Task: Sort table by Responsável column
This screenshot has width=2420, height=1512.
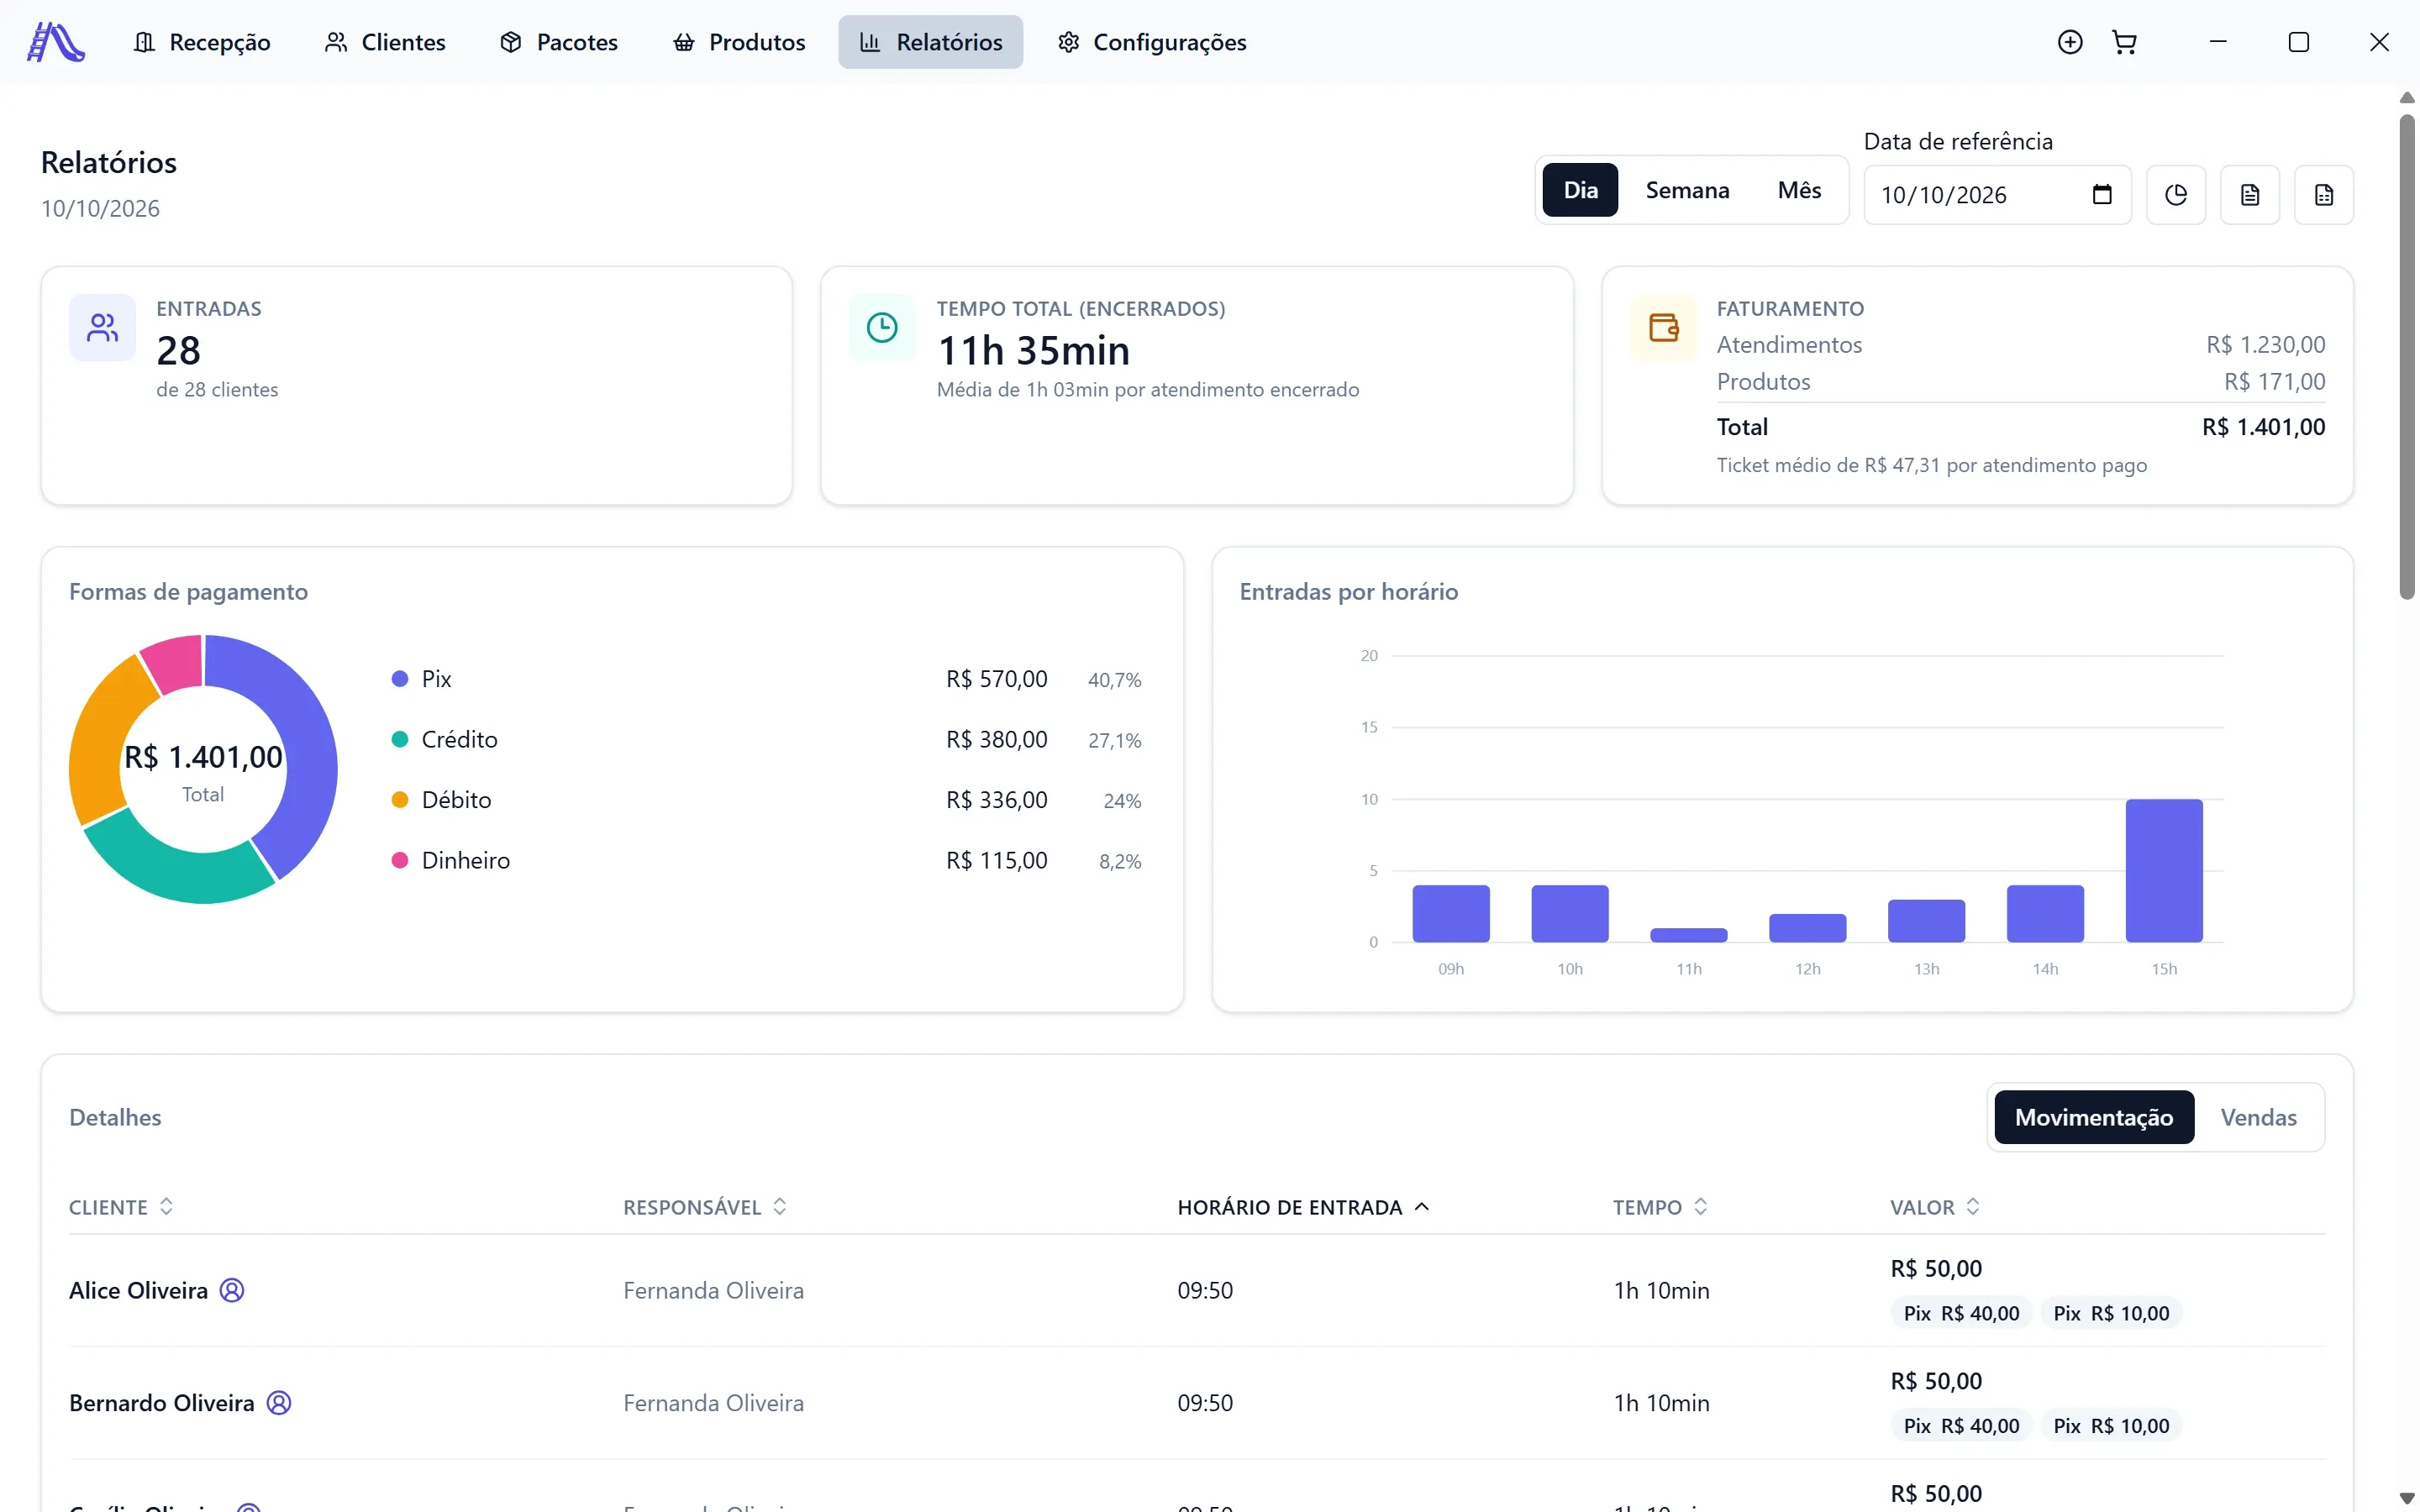Action: (x=705, y=1207)
